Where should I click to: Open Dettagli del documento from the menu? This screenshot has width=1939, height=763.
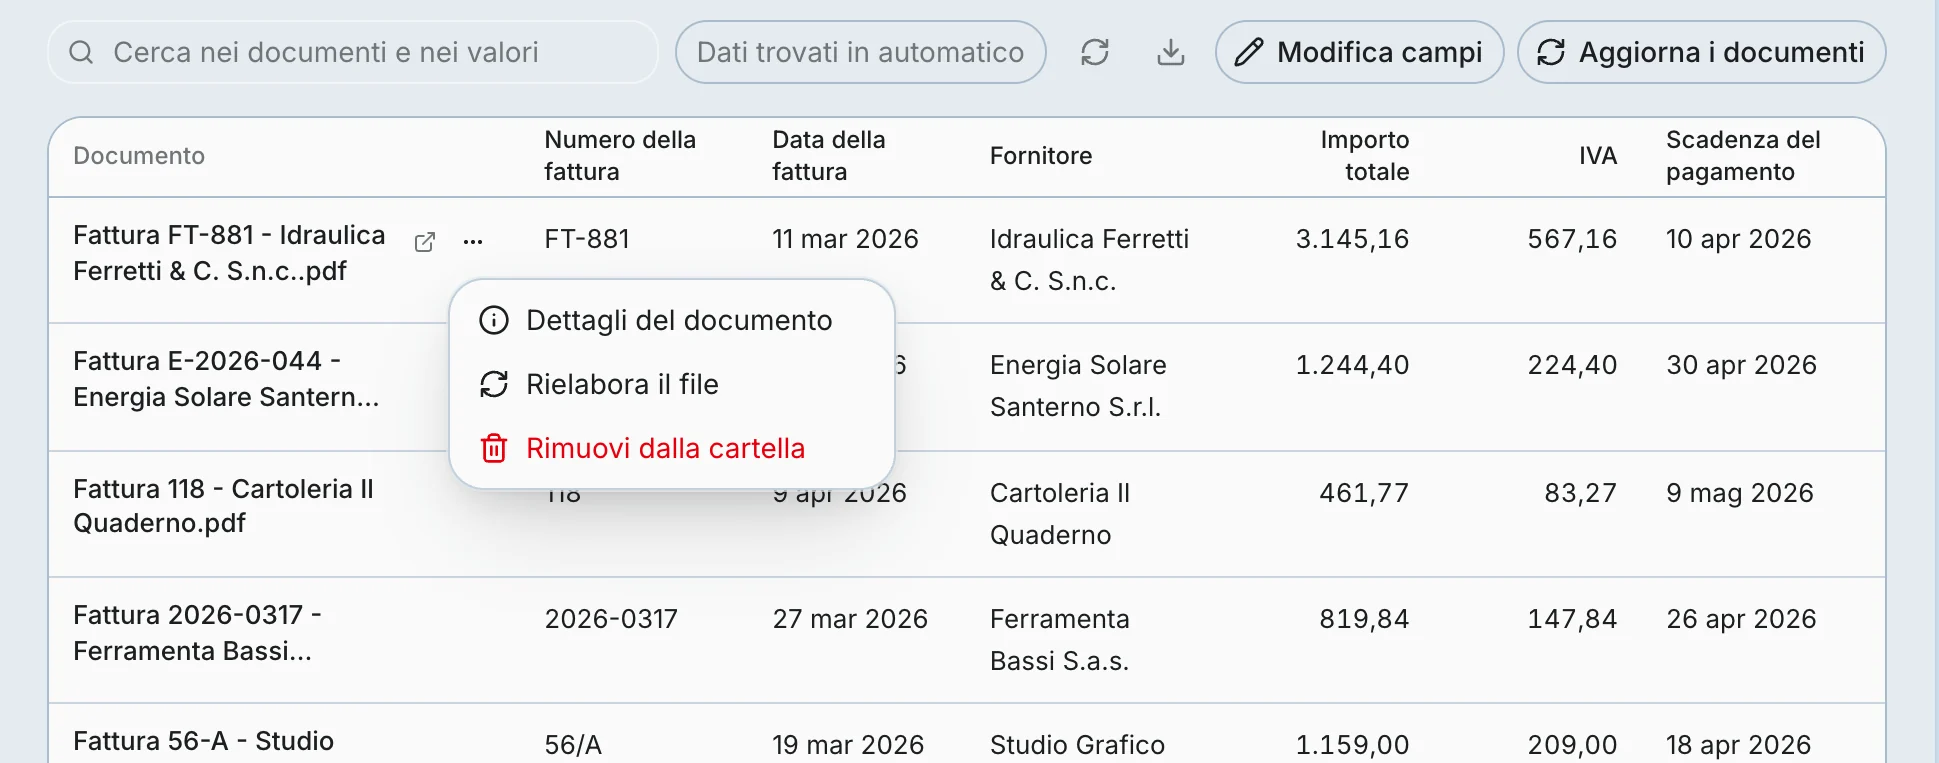click(x=672, y=320)
